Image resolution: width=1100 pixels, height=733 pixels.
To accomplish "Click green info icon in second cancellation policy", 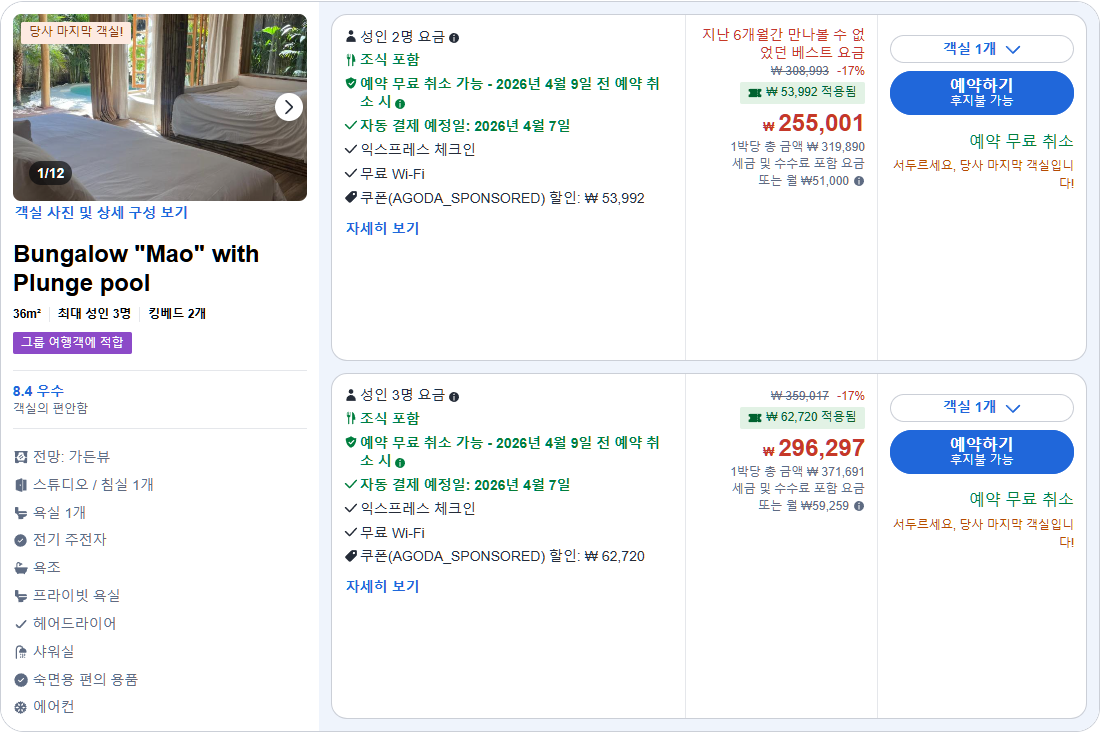I will tap(400, 462).
